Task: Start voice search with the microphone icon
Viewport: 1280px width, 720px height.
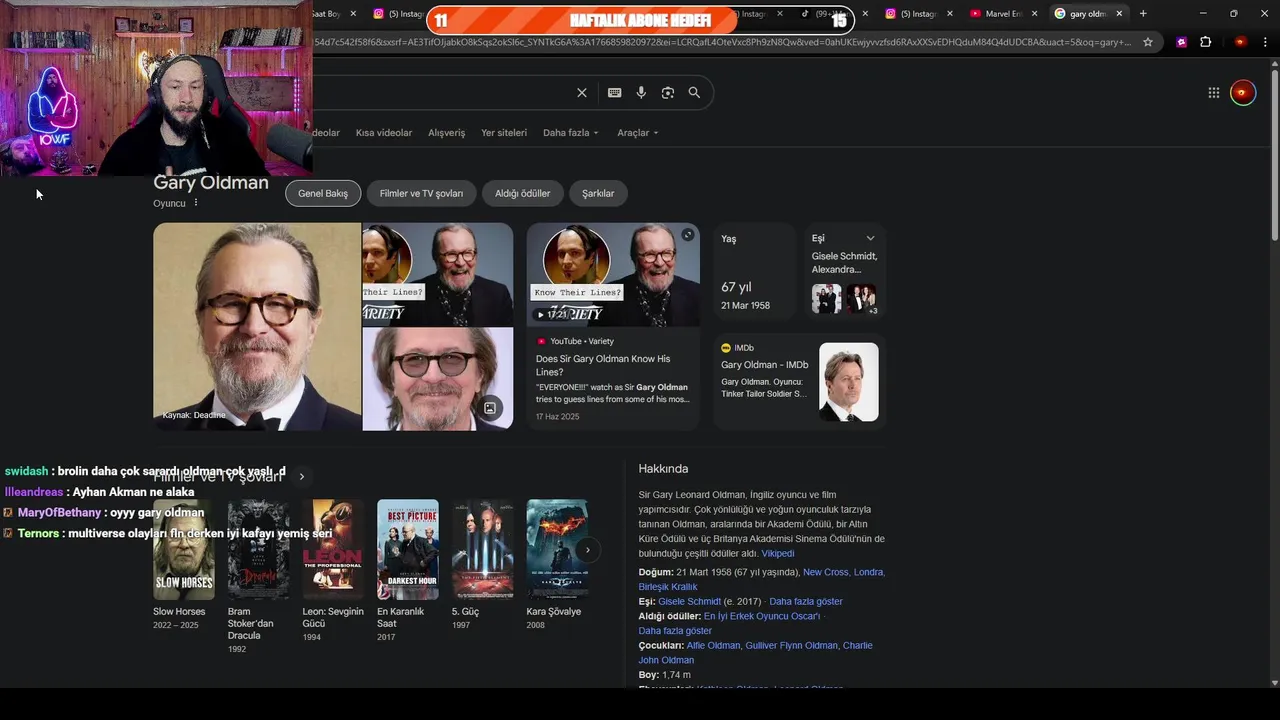Action: 641,93
